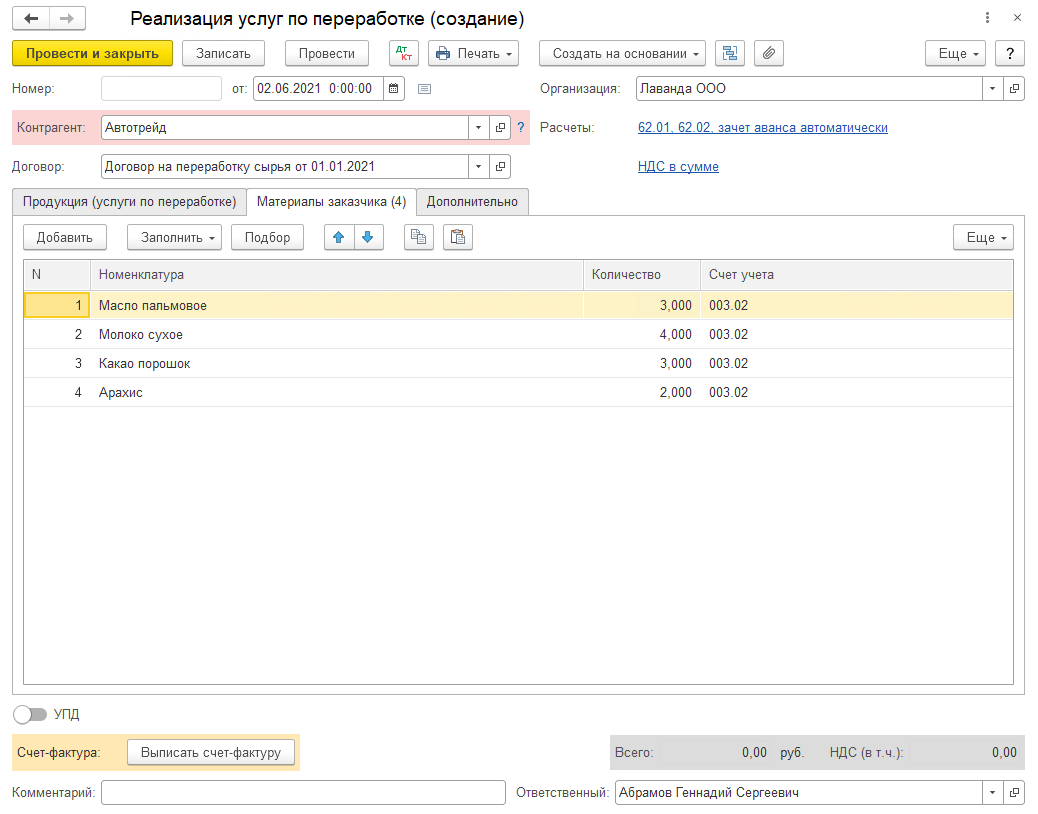This screenshot has height=814, width=1038.
Task: Open the contract card icon
Action: (500, 167)
